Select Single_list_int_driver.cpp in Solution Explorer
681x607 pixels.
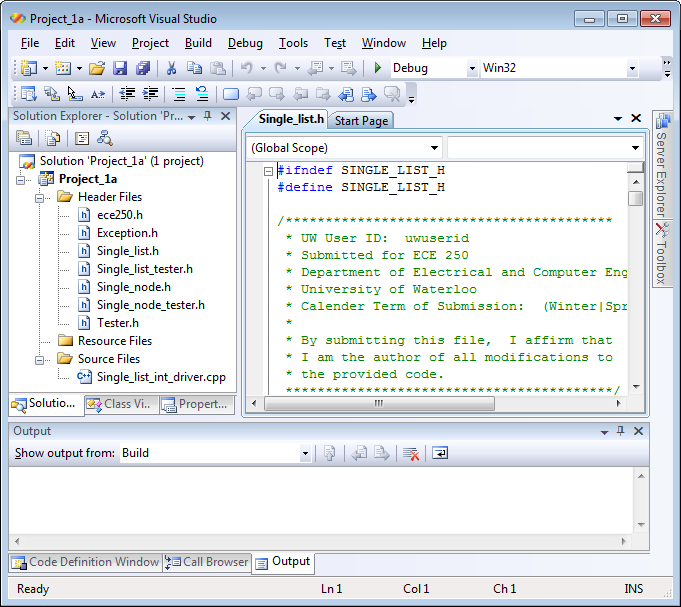tap(161, 377)
